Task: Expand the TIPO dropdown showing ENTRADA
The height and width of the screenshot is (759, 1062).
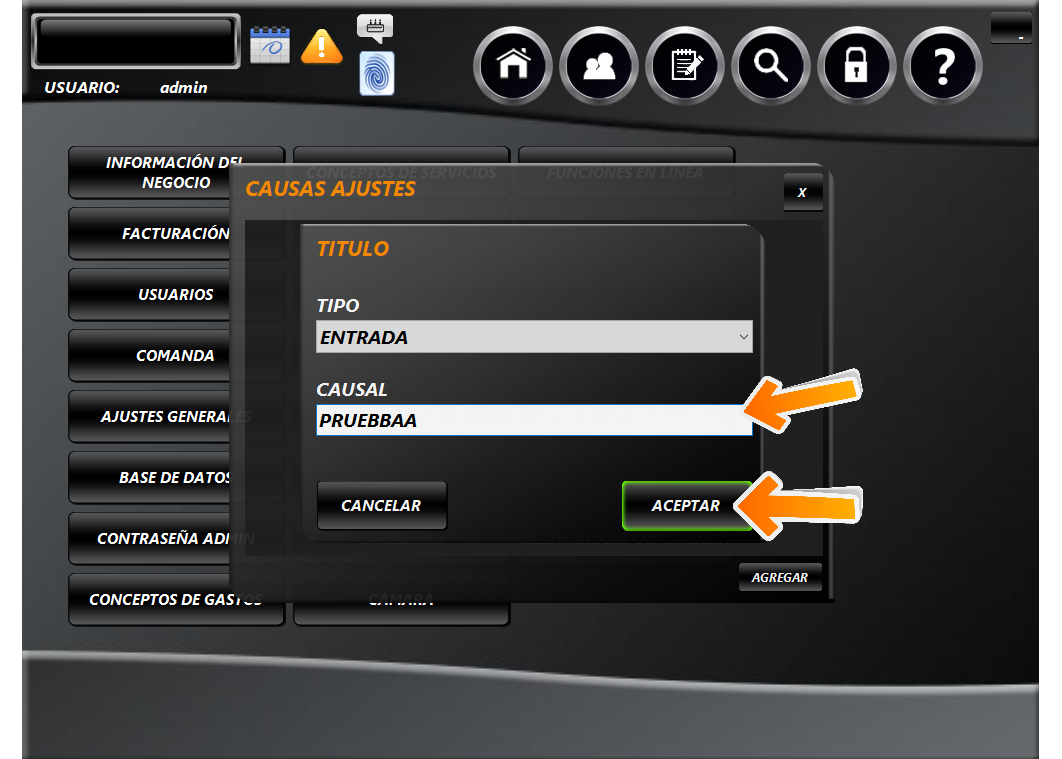Action: pos(534,337)
